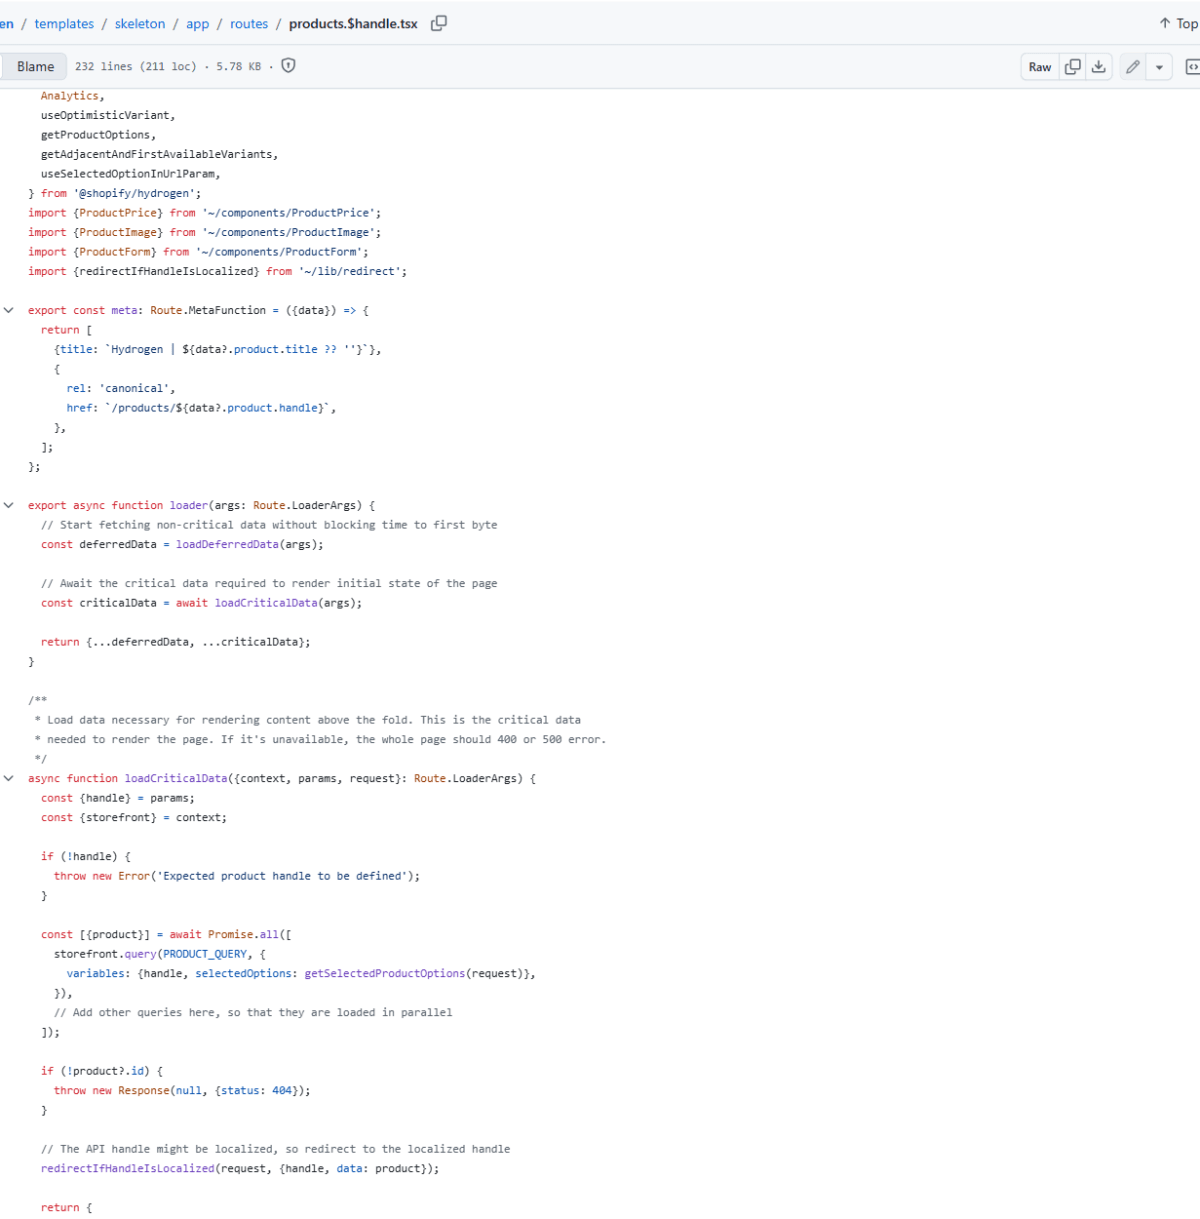The height and width of the screenshot is (1219, 1200).
Task: Click the 'const deferredData' line
Action: coord(182,544)
